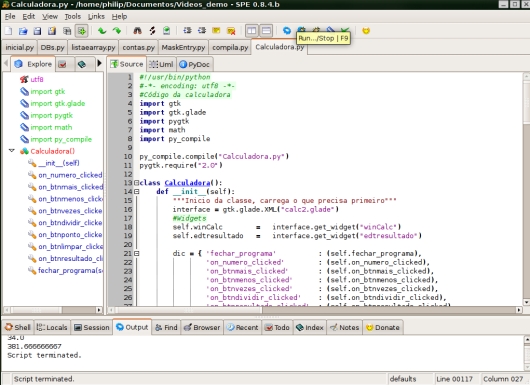Toggle the sidebar layout button
This screenshot has width=530, height=385.
point(251,31)
